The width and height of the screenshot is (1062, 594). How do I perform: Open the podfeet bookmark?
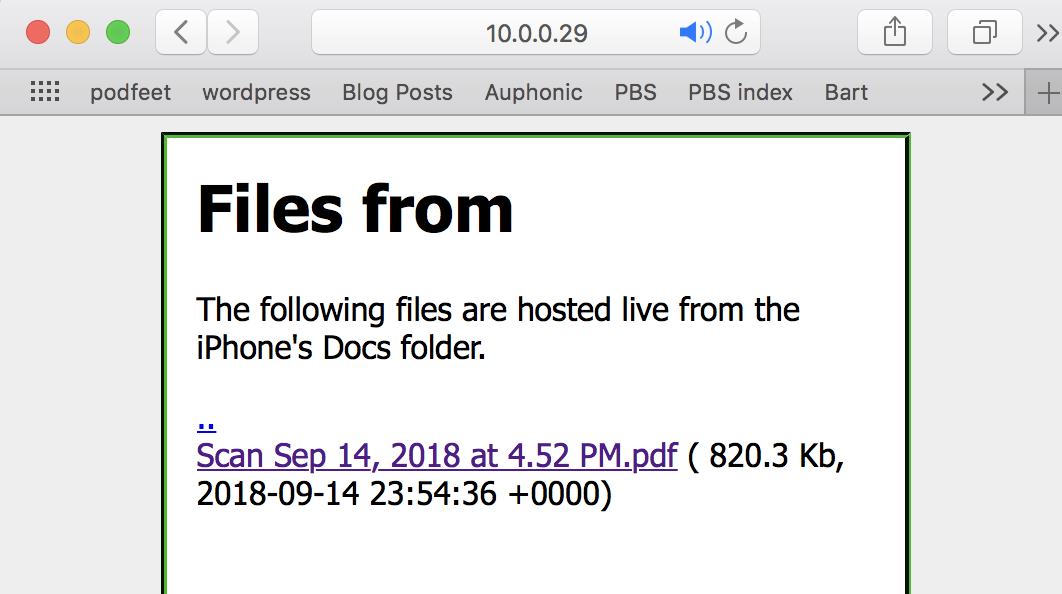click(130, 92)
